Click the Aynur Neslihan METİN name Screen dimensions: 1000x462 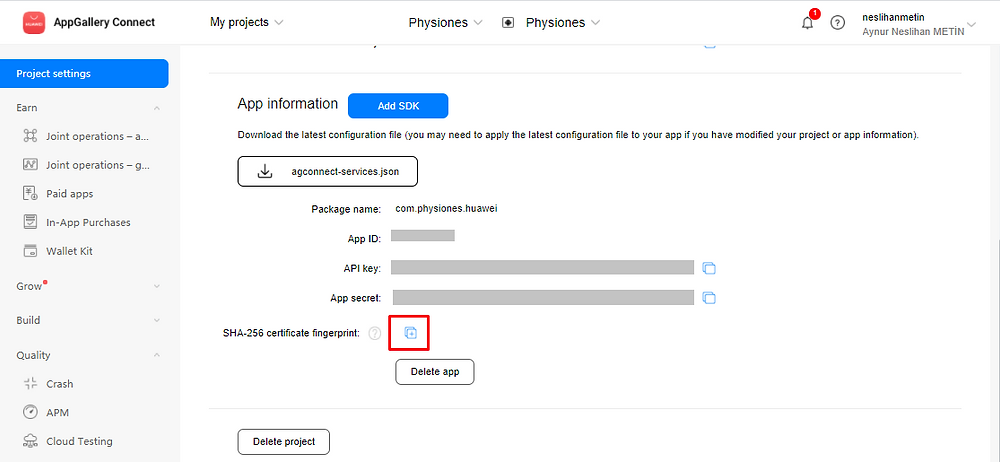pyautogui.click(x=913, y=32)
